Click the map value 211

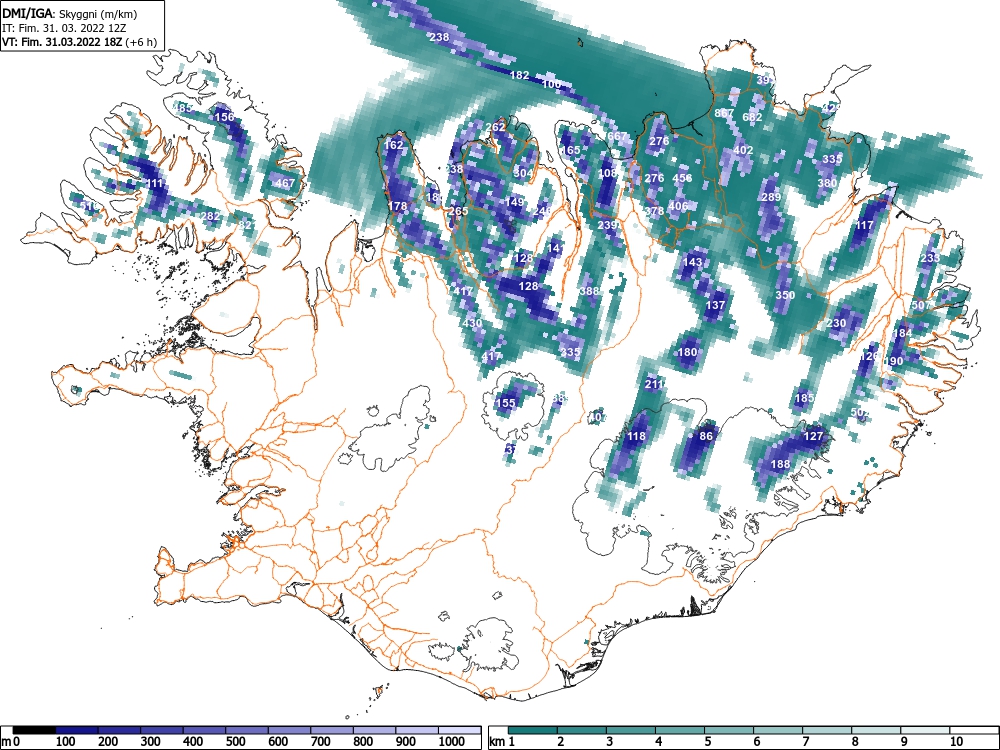[654, 384]
